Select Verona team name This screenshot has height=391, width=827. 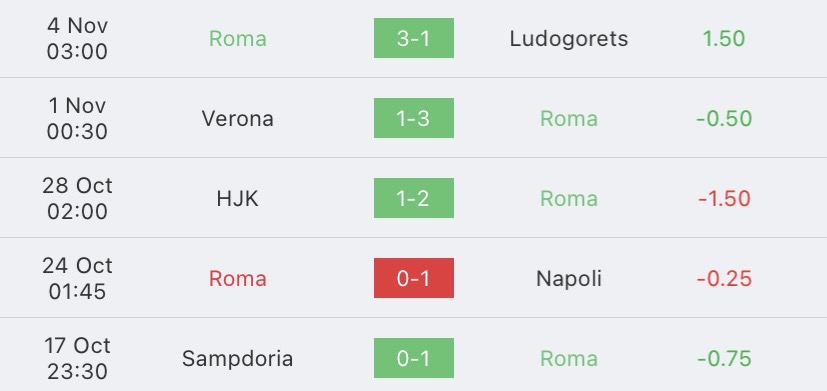coord(237,118)
